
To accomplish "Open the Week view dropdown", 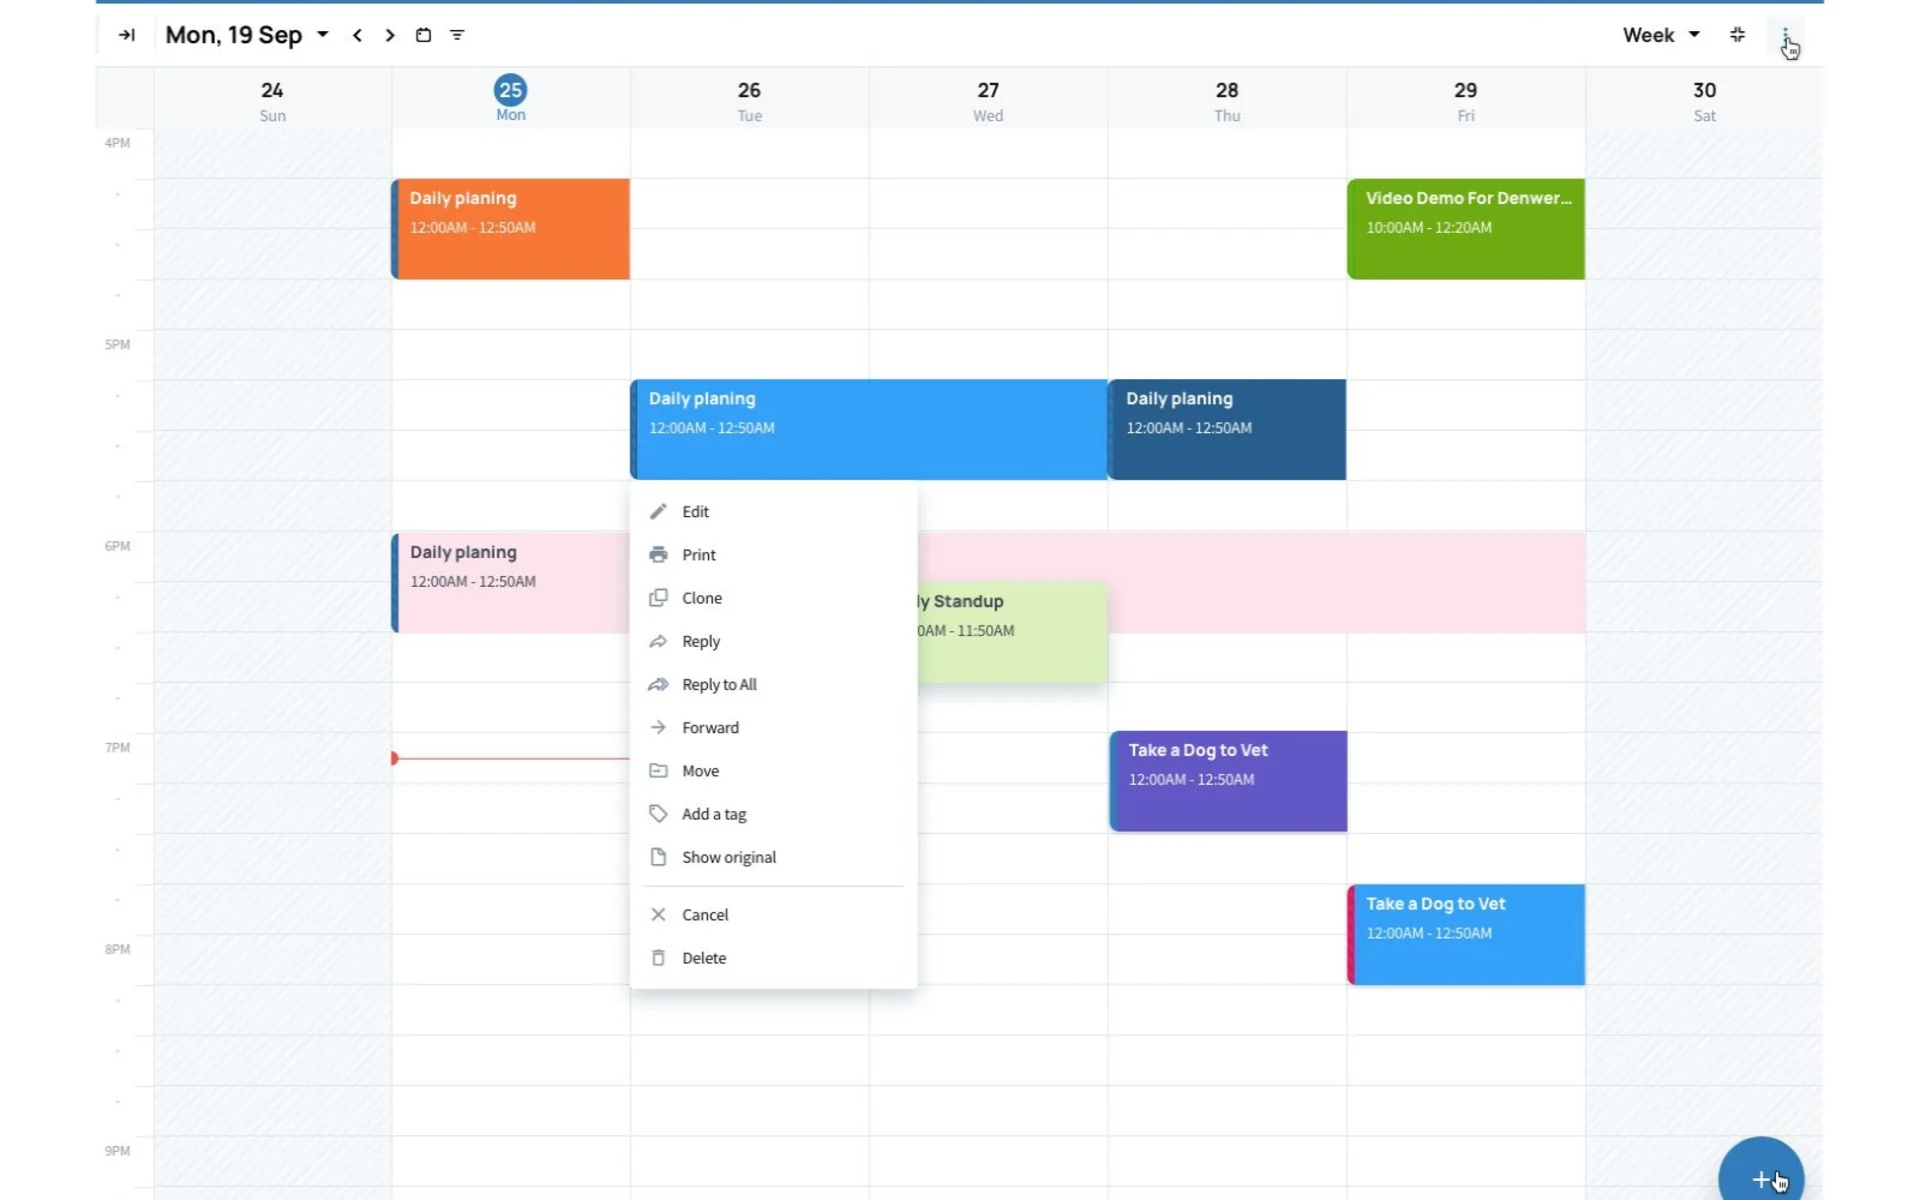I will [1661, 35].
